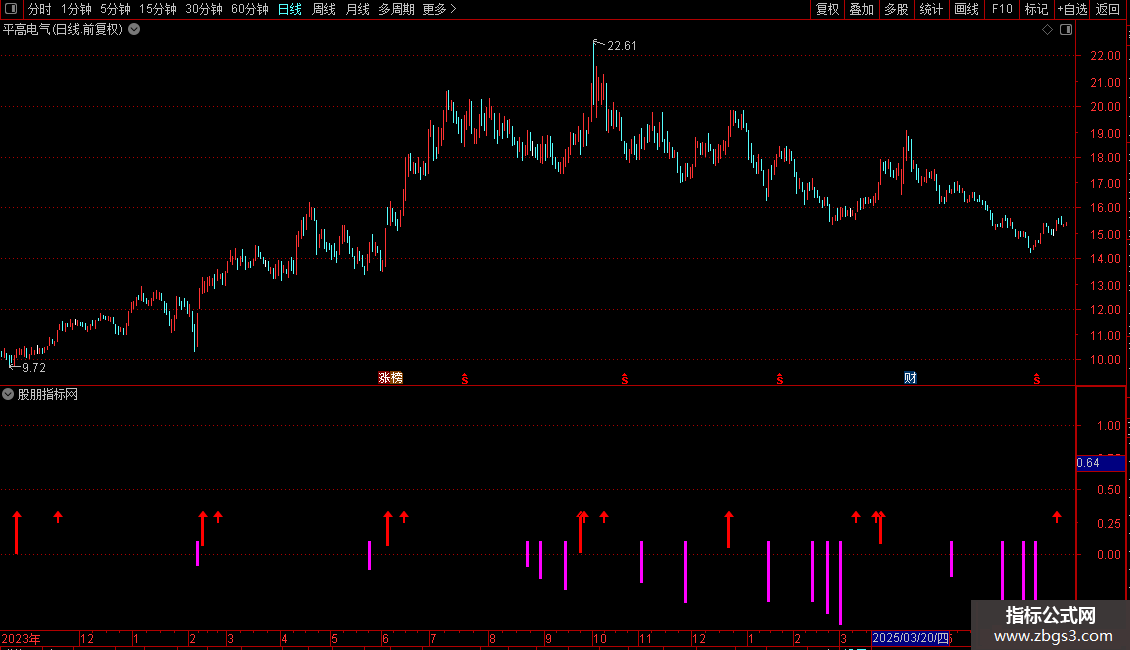The height and width of the screenshot is (650, 1130).
Task: Click the 返回 back button
Action: pyautogui.click(x=1108, y=9)
